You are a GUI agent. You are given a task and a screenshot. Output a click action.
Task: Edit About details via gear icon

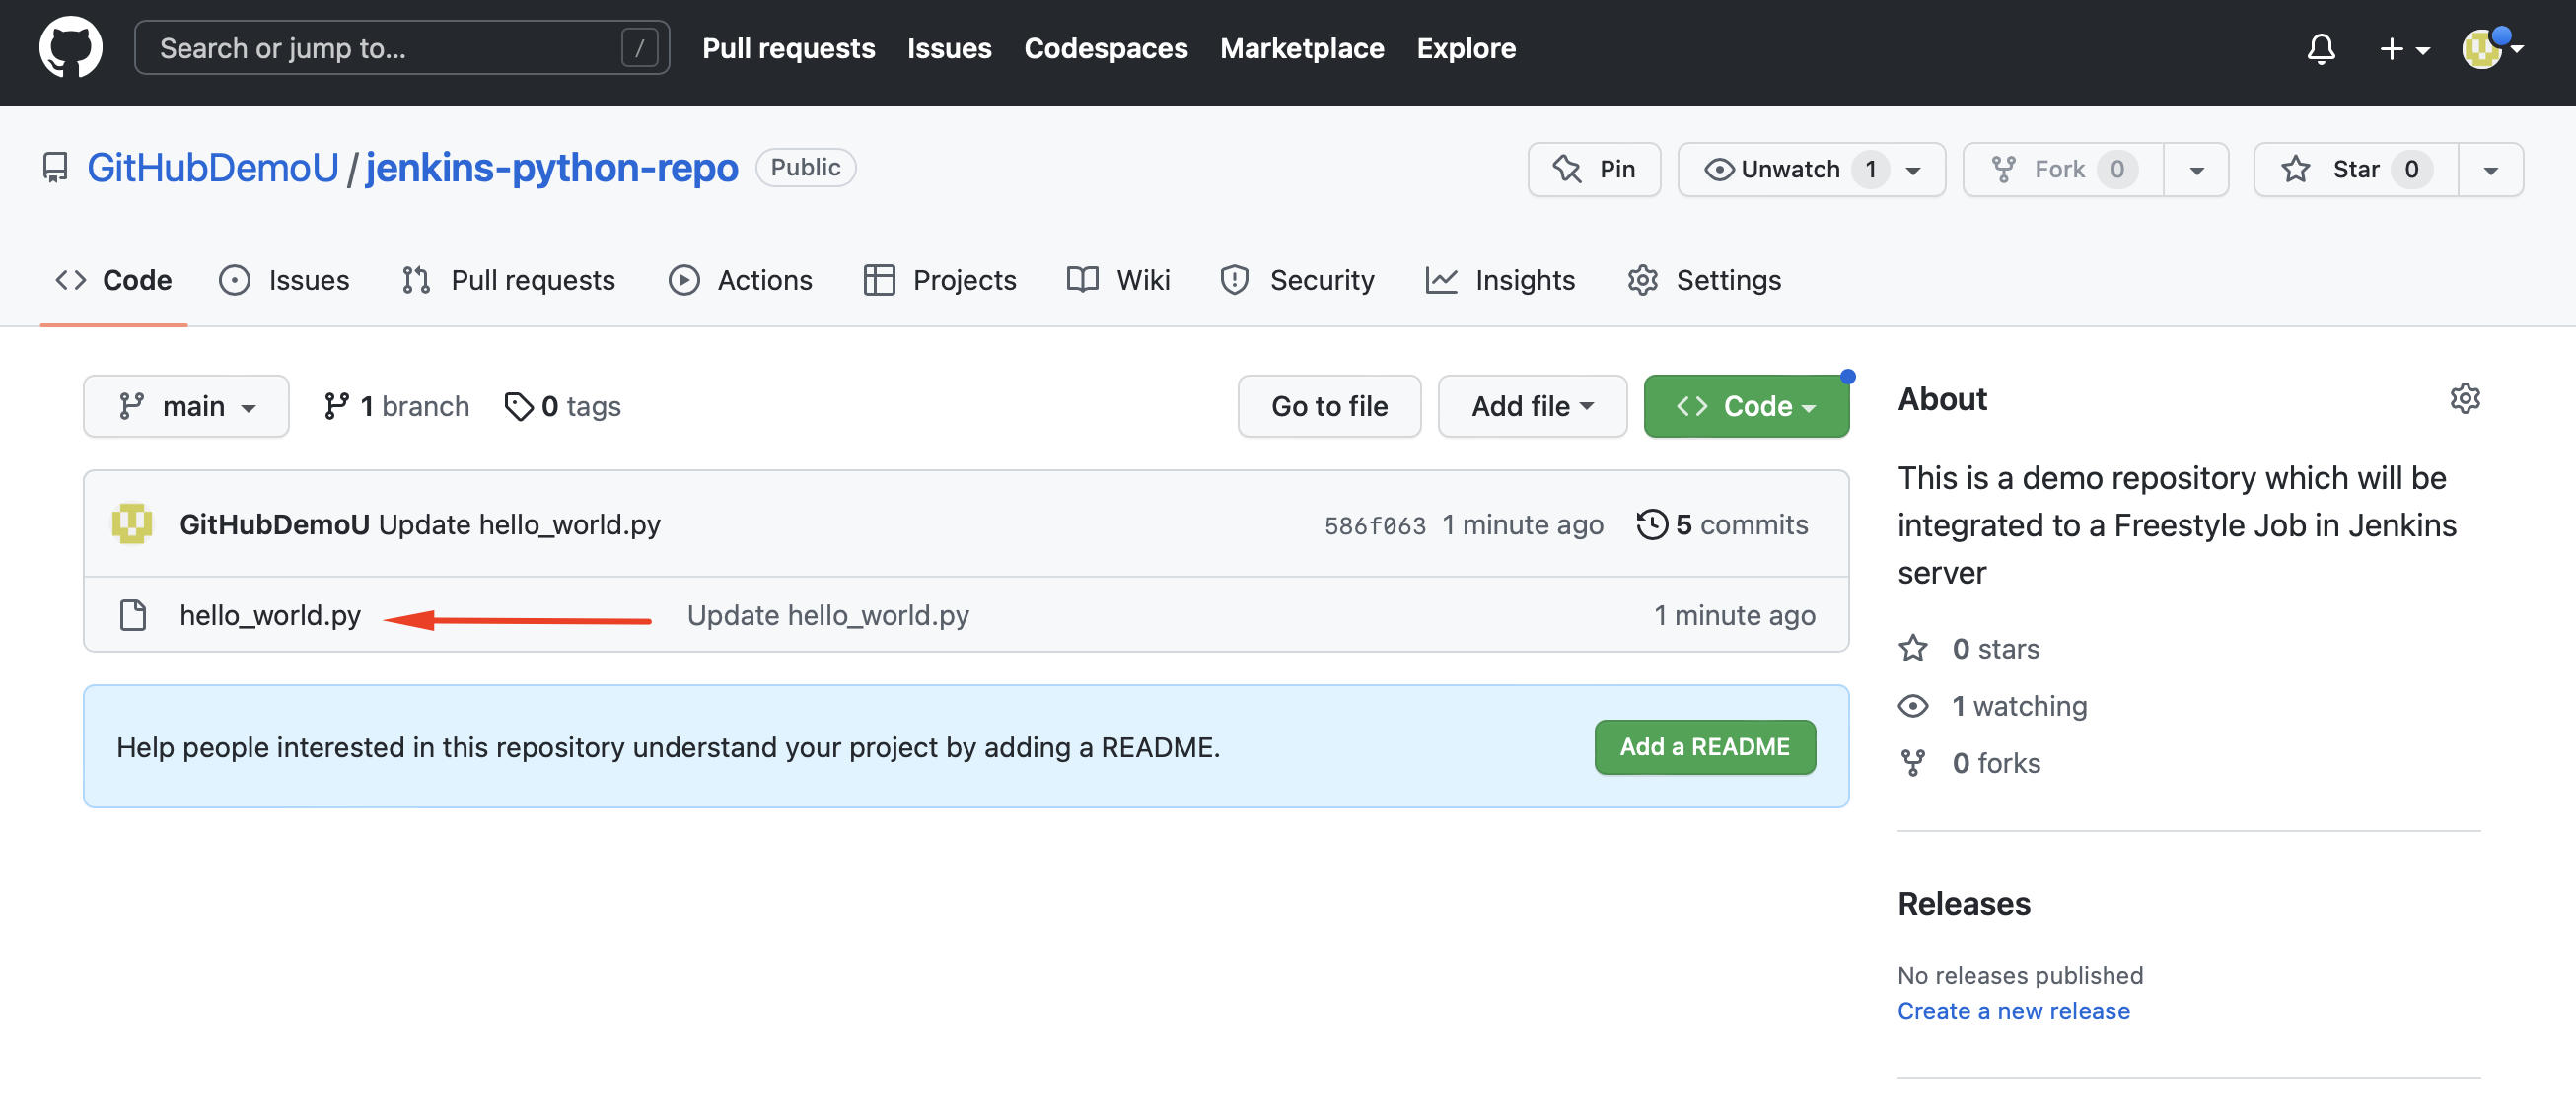pyautogui.click(x=2464, y=398)
